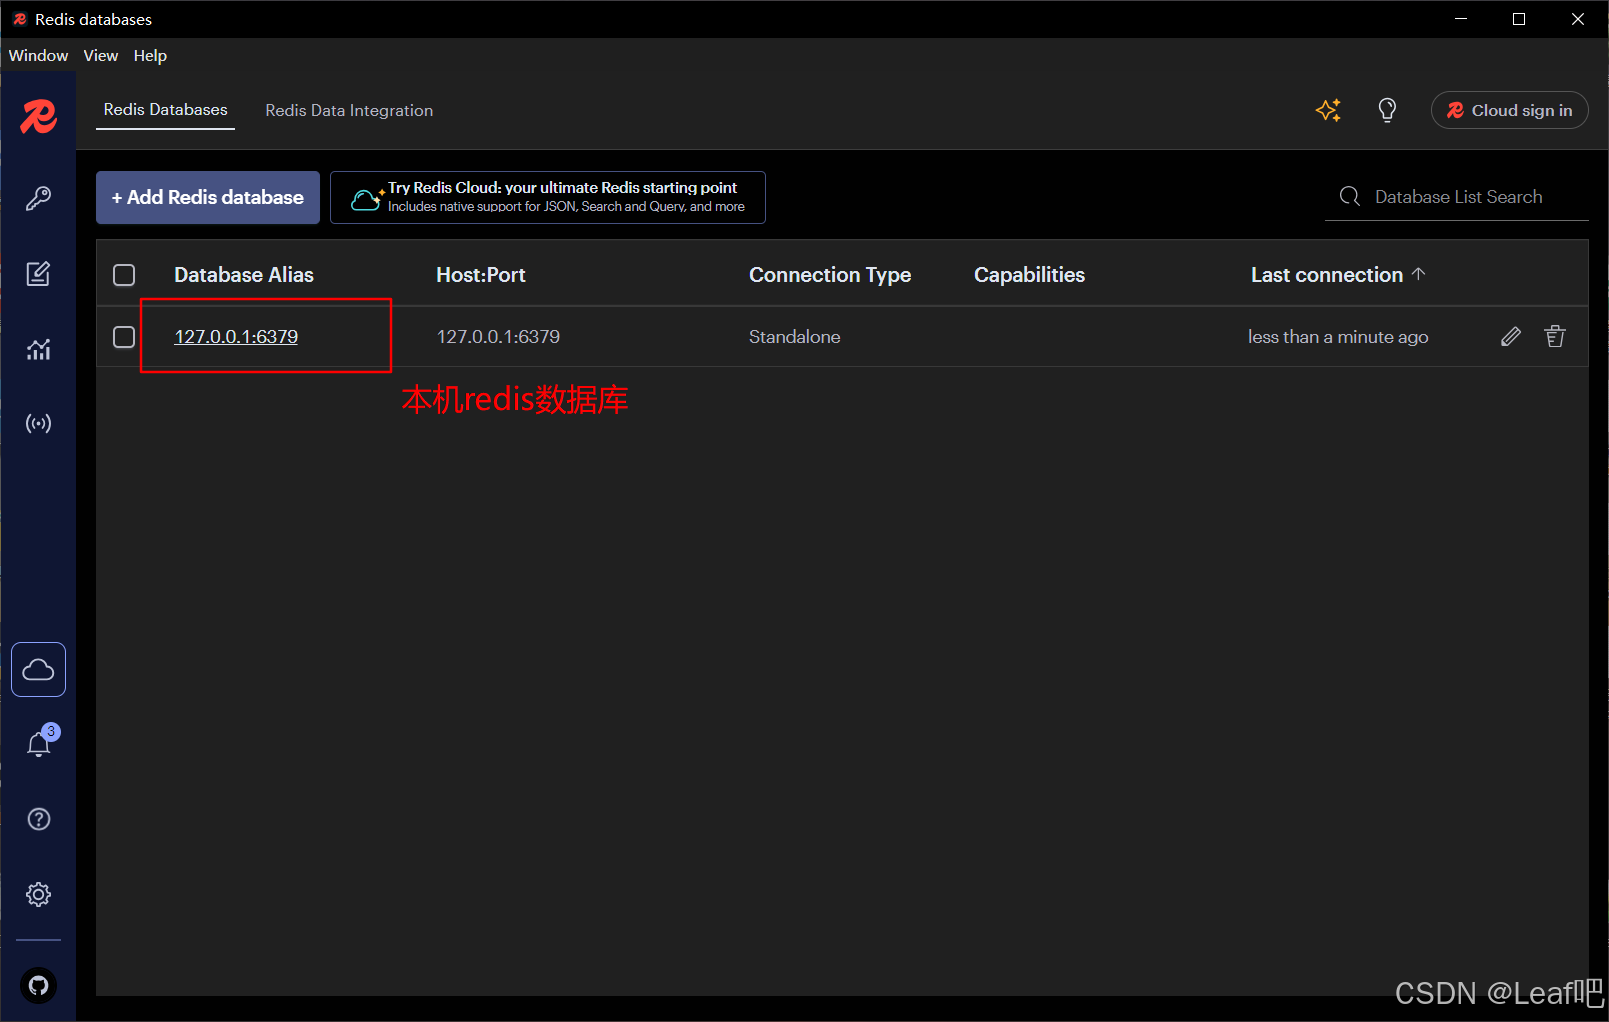The image size is (1609, 1022).
Task: Open the Help question mark icon
Action: click(38, 819)
